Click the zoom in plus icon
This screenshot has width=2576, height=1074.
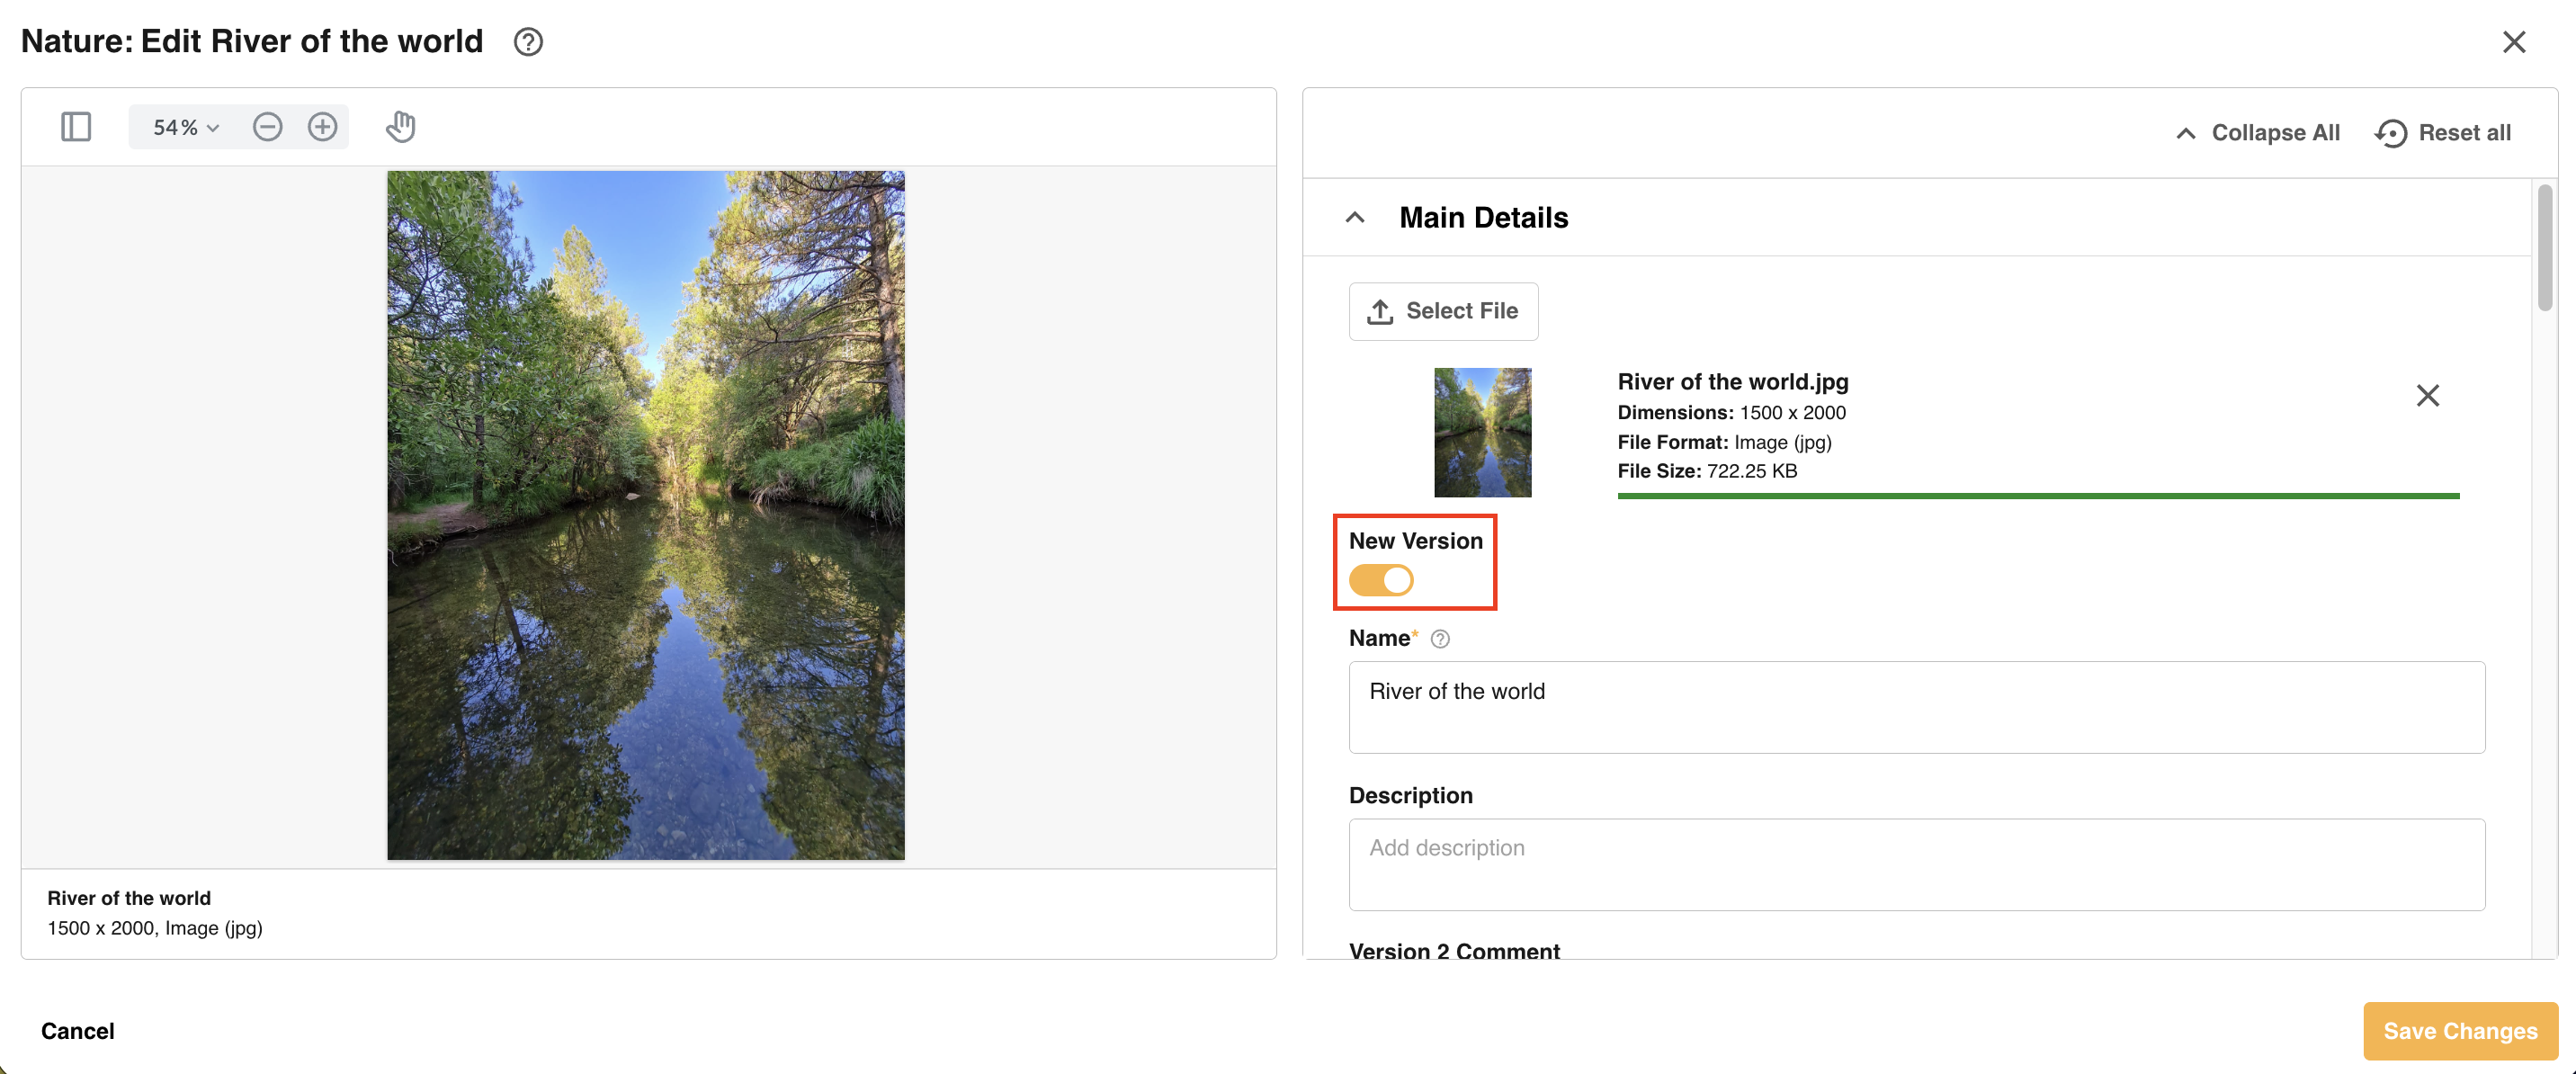coord(322,127)
